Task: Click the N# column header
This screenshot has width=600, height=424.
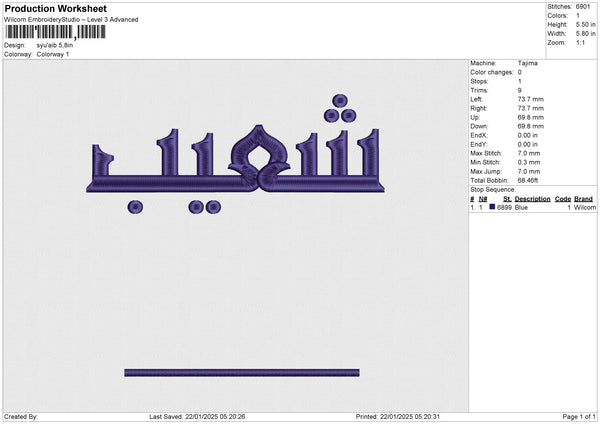Action: pos(483,199)
